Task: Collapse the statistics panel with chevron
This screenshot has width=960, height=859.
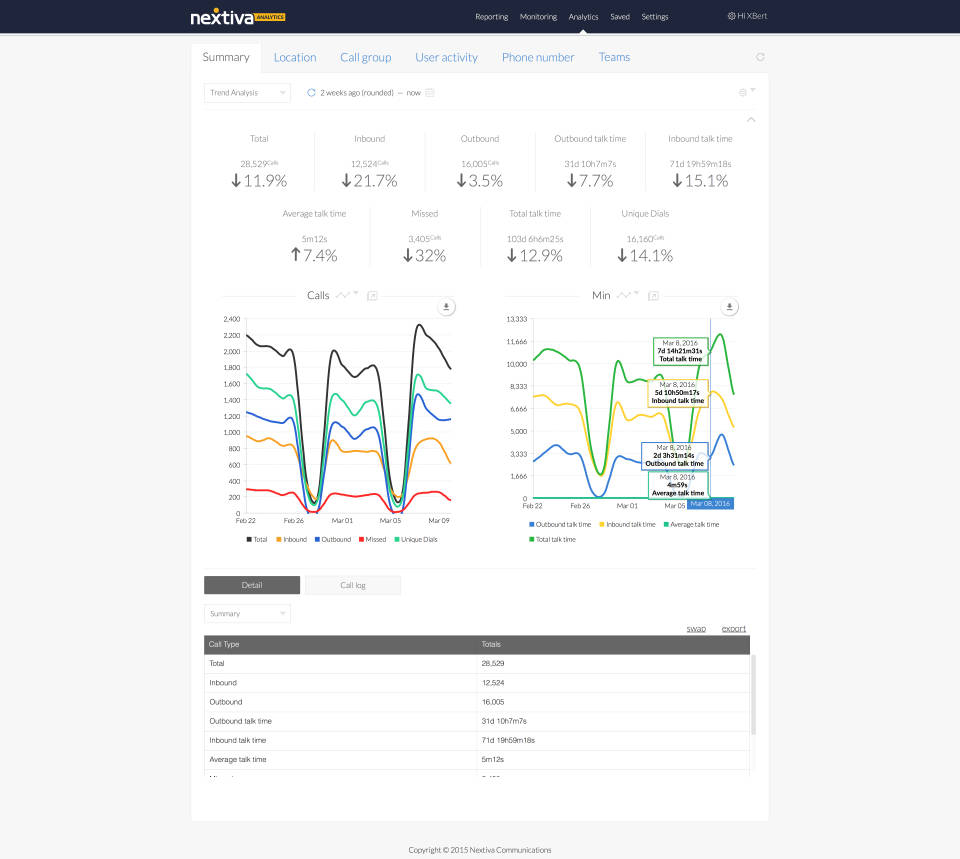Action: [751, 119]
